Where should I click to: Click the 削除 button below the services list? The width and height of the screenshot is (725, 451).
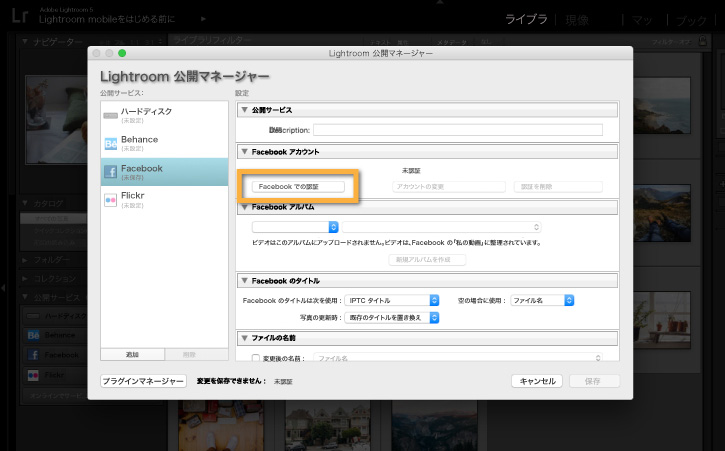click(197, 354)
